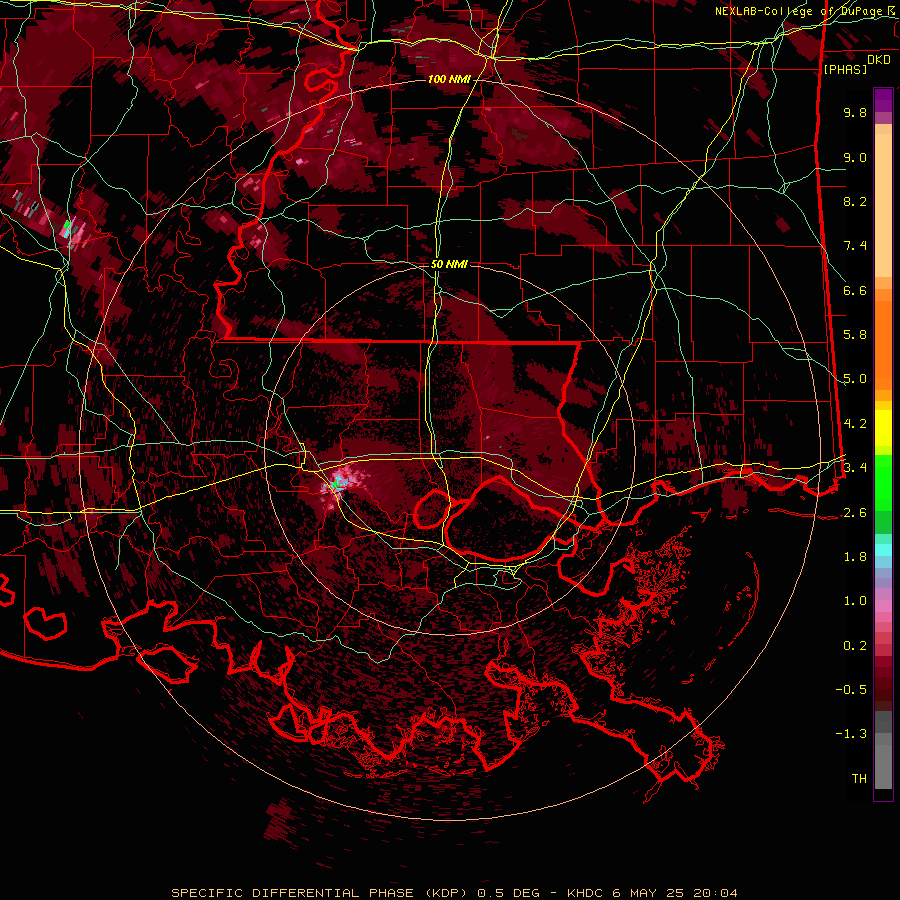This screenshot has height=900, width=900.
Task: Select the 0.2 value on the color scale
Action: coord(855,646)
